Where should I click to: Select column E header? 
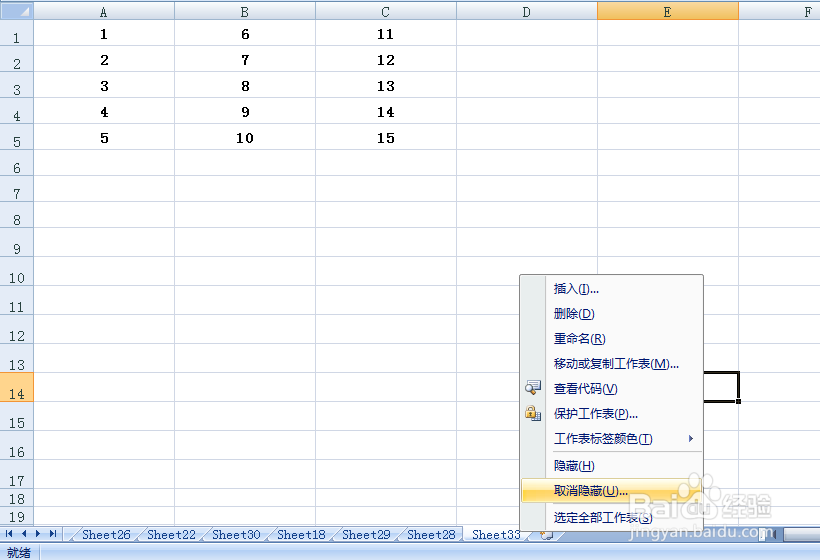pyautogui.click(x=668, y=11)
